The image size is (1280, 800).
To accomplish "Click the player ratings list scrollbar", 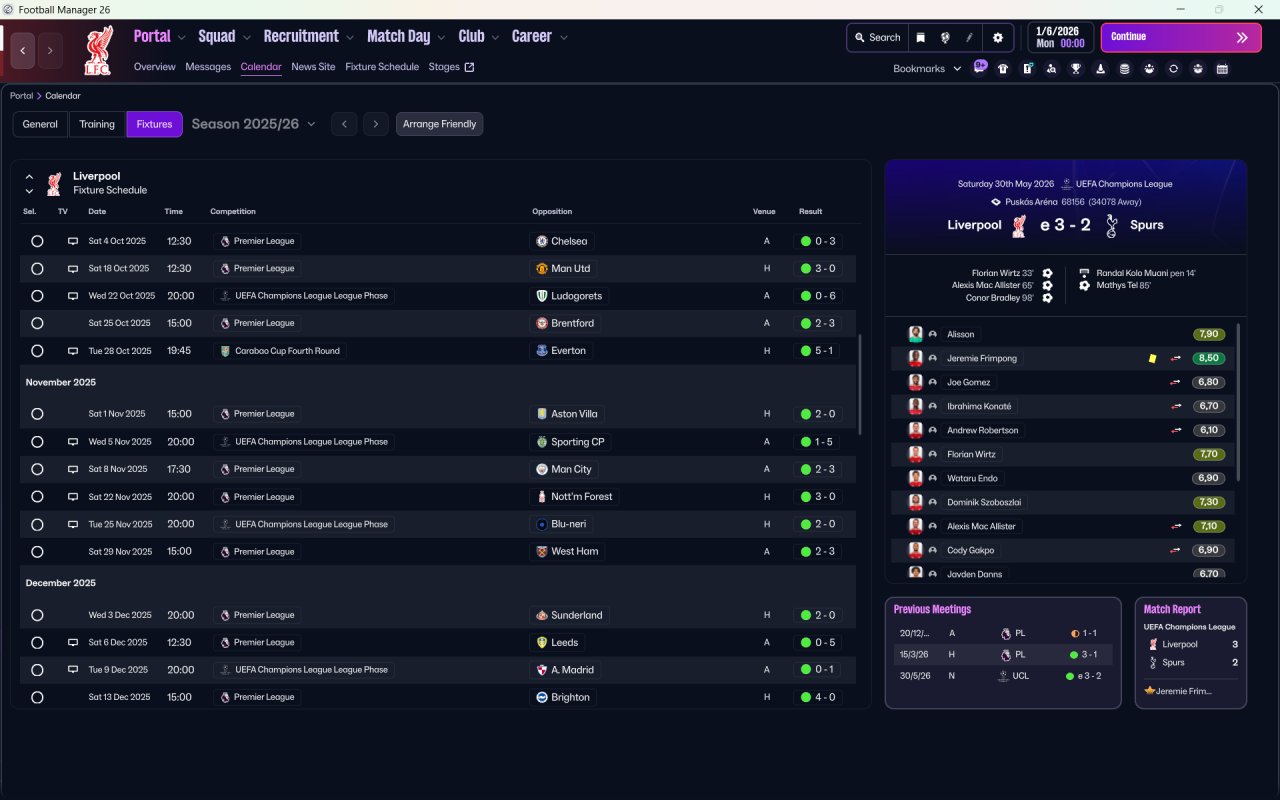I will (1238, 400).
